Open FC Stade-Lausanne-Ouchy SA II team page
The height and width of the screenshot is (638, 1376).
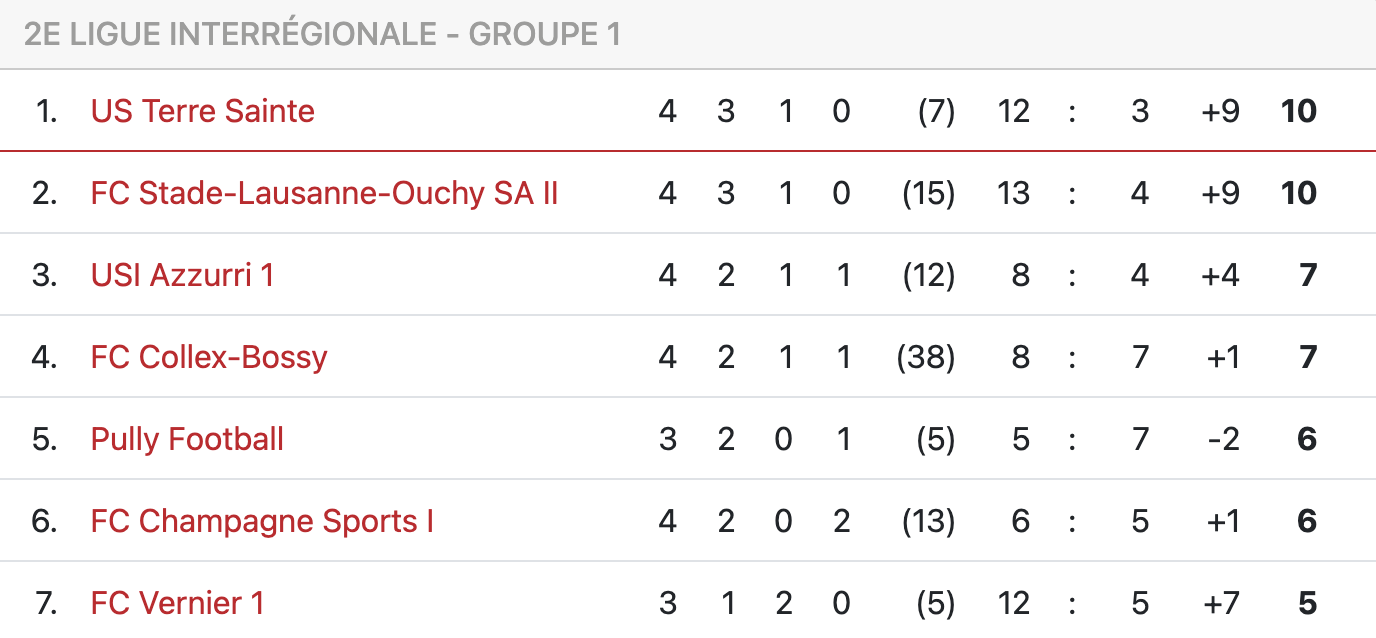point(324,193)
